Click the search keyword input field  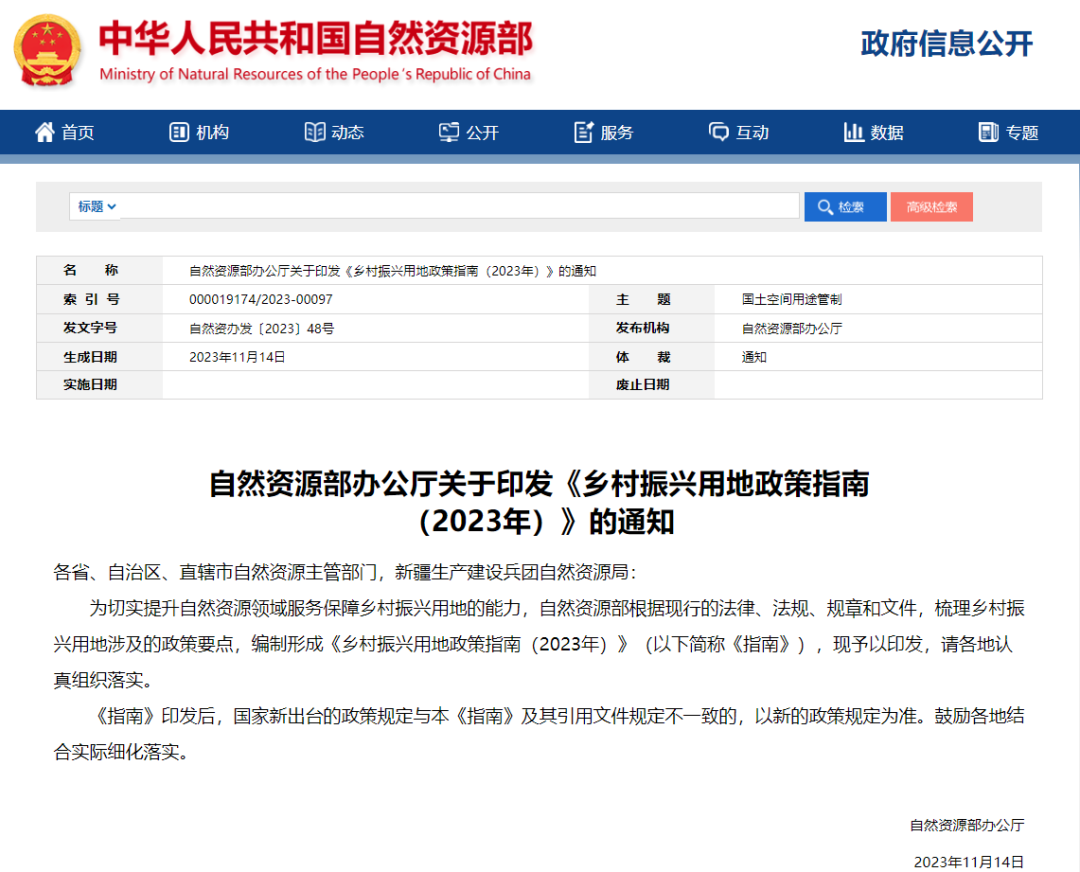pyautogui.click(x=460, y=207)
